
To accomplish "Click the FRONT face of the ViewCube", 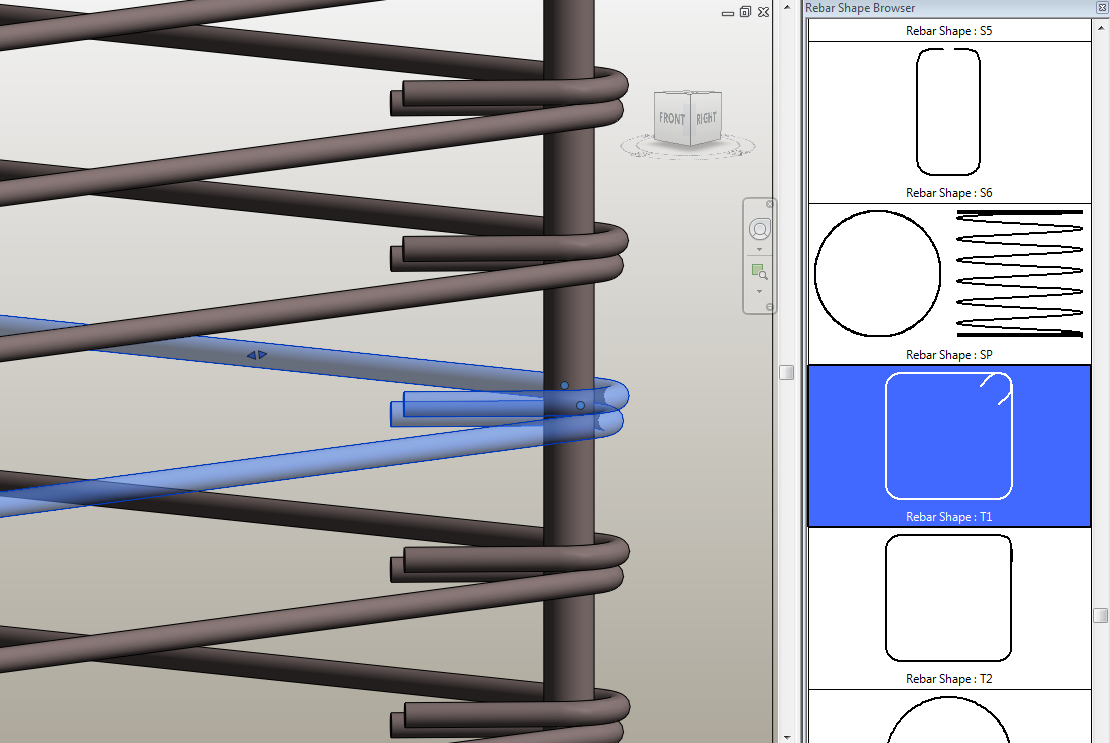I will [671, 118].
